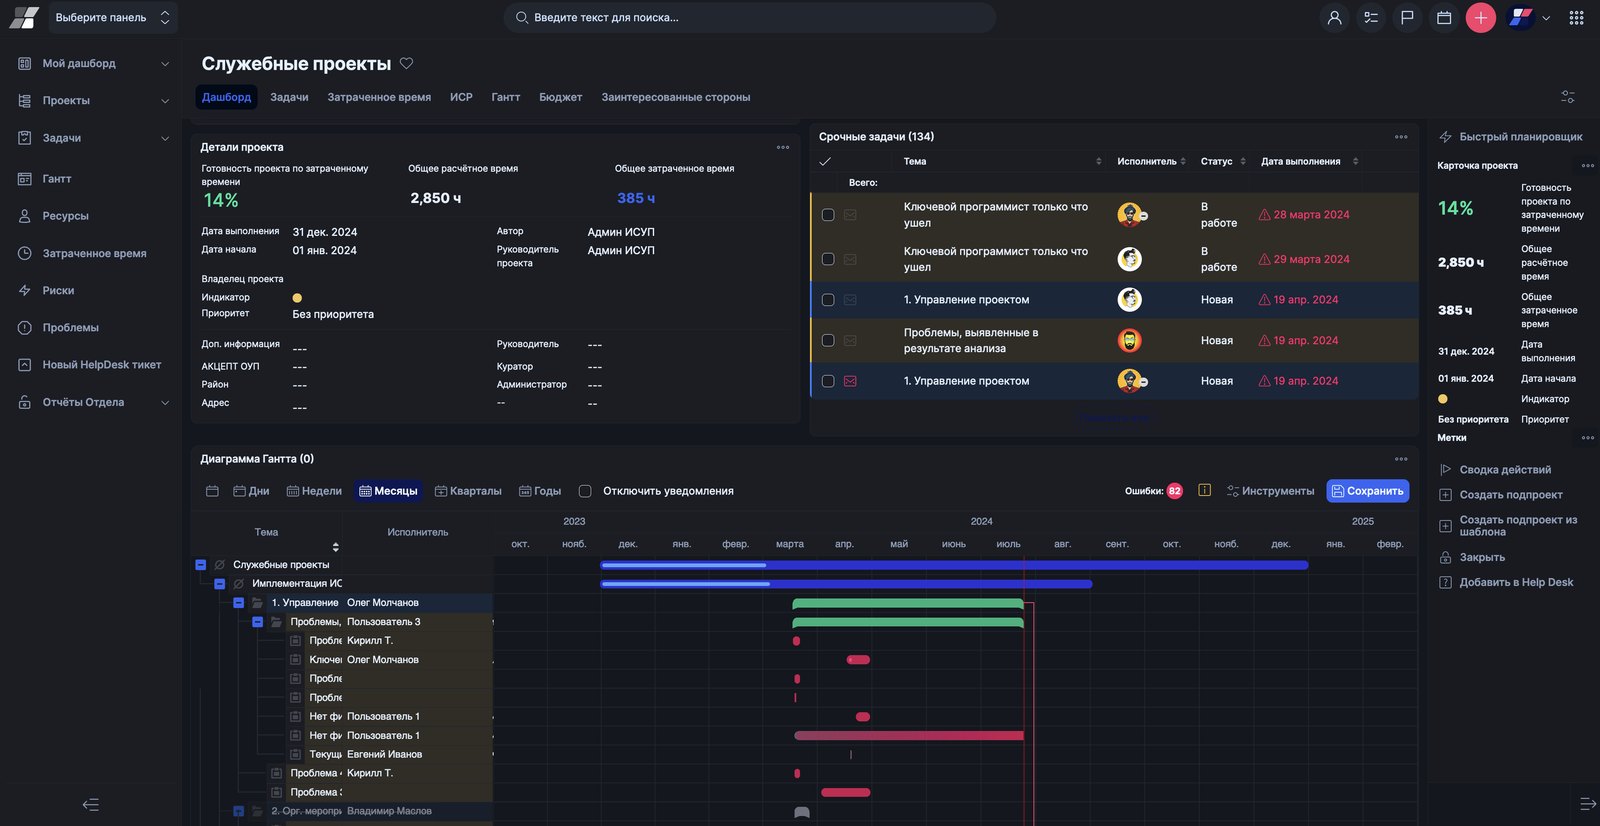The height and width of the screenshot is (826, 1600).
Task: Click the errors count badge 82
Action: [1175, 491]
